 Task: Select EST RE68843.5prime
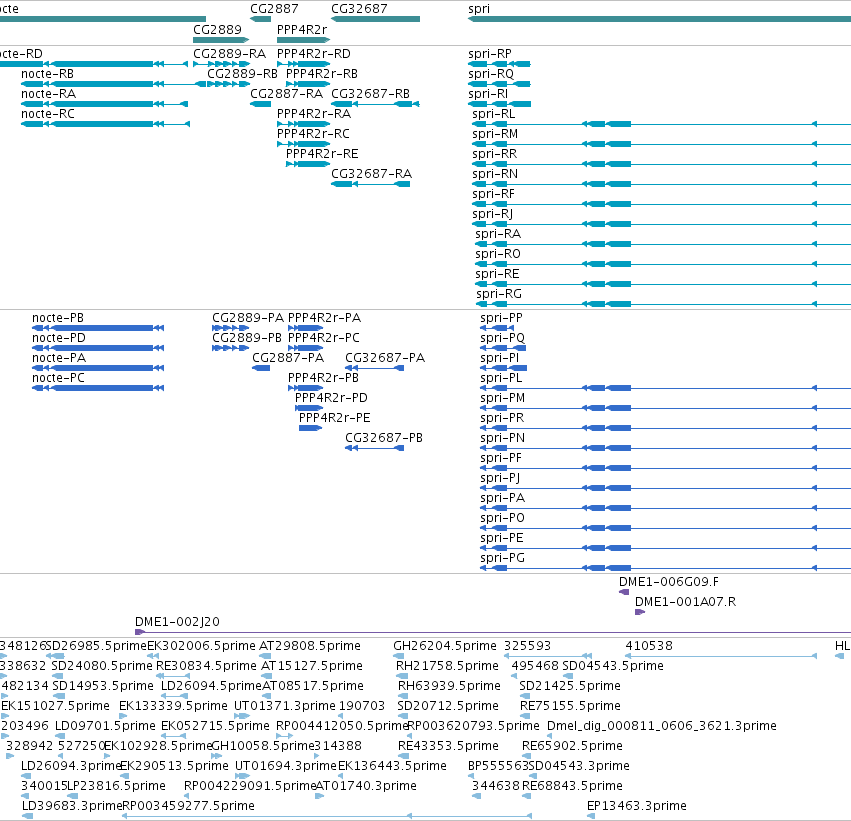572,786
